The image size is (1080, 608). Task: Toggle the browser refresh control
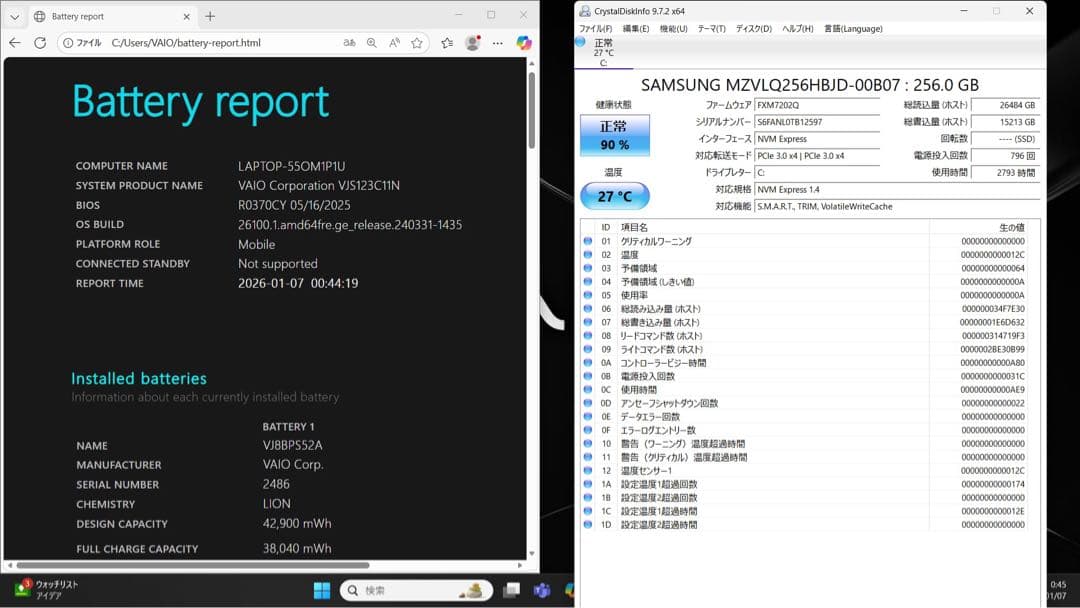40,43
